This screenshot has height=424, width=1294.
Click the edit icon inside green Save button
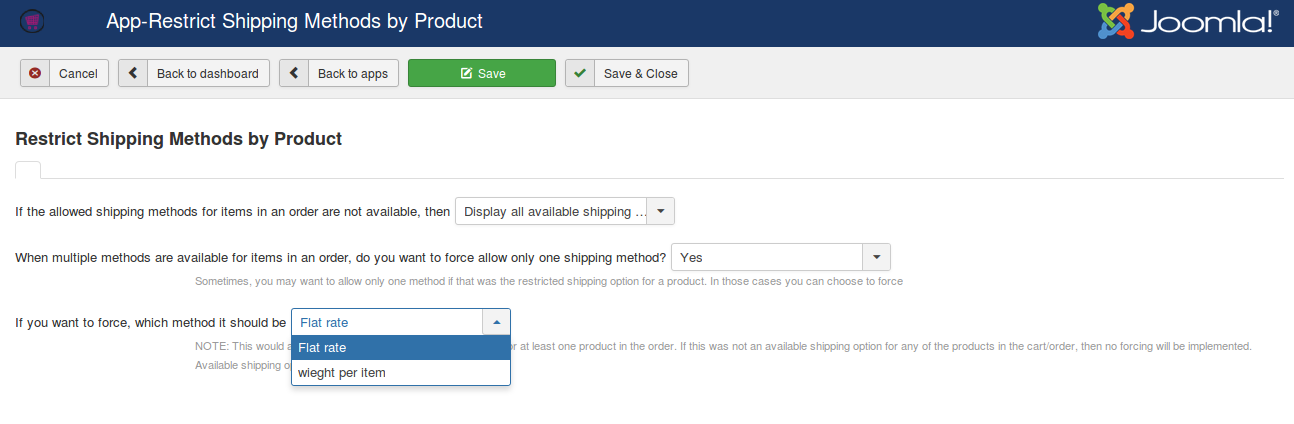point(466,74)
